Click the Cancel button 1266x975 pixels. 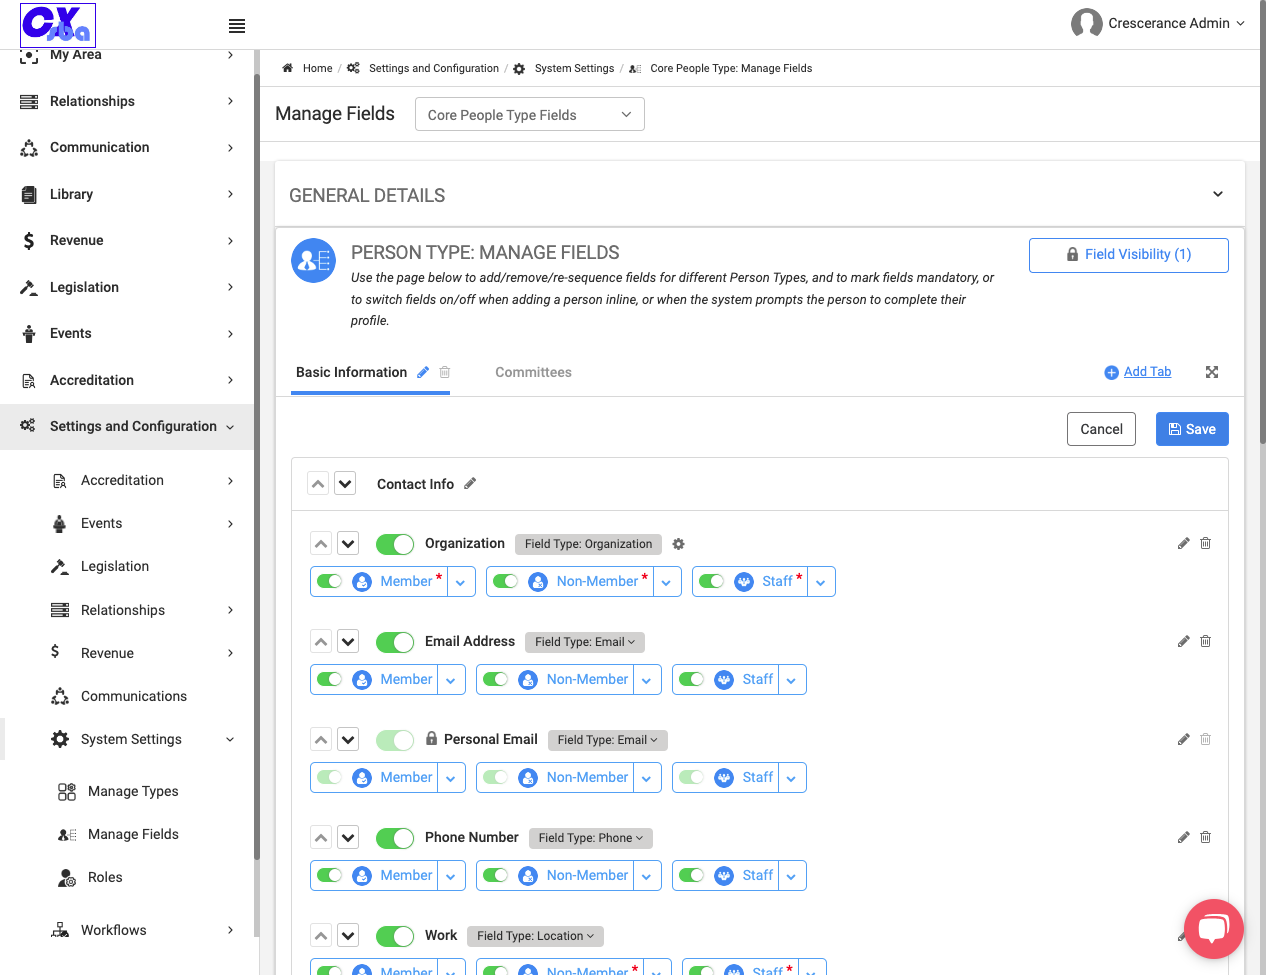1101,429
